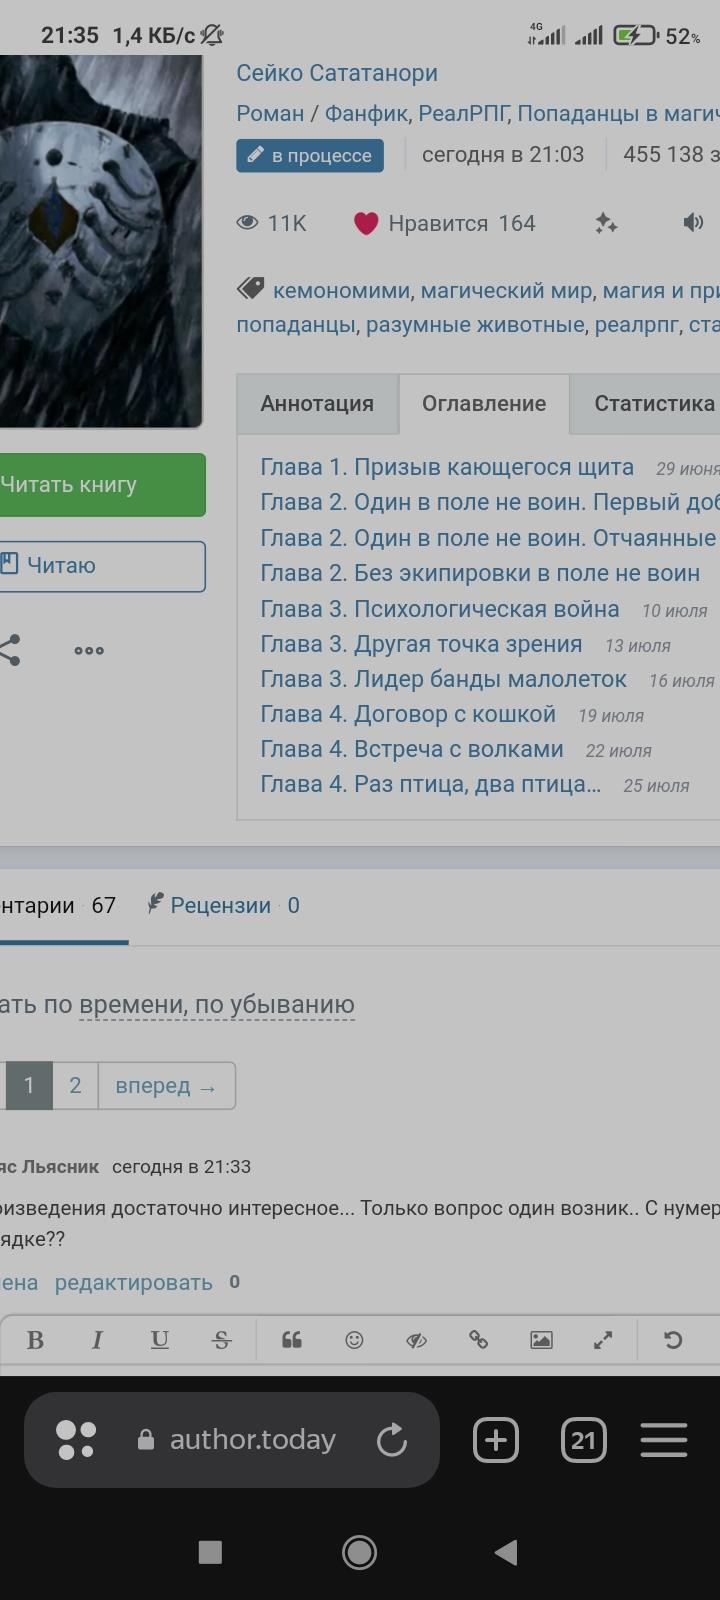Tap the Android home circle
Viewport: 720px width, 1600px height.
pyautogui.click(x=360, y=1552)
